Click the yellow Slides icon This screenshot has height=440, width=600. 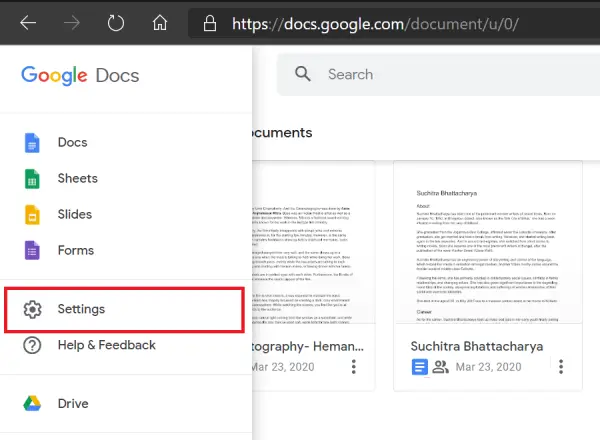coord(32,215)
